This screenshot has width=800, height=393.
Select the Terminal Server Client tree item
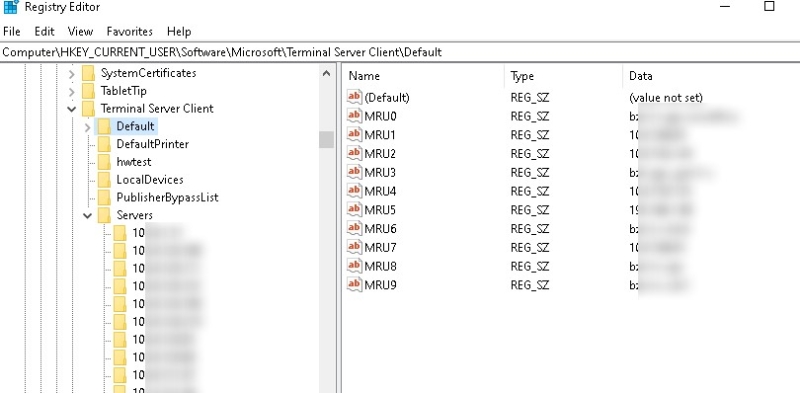point(157,109)
